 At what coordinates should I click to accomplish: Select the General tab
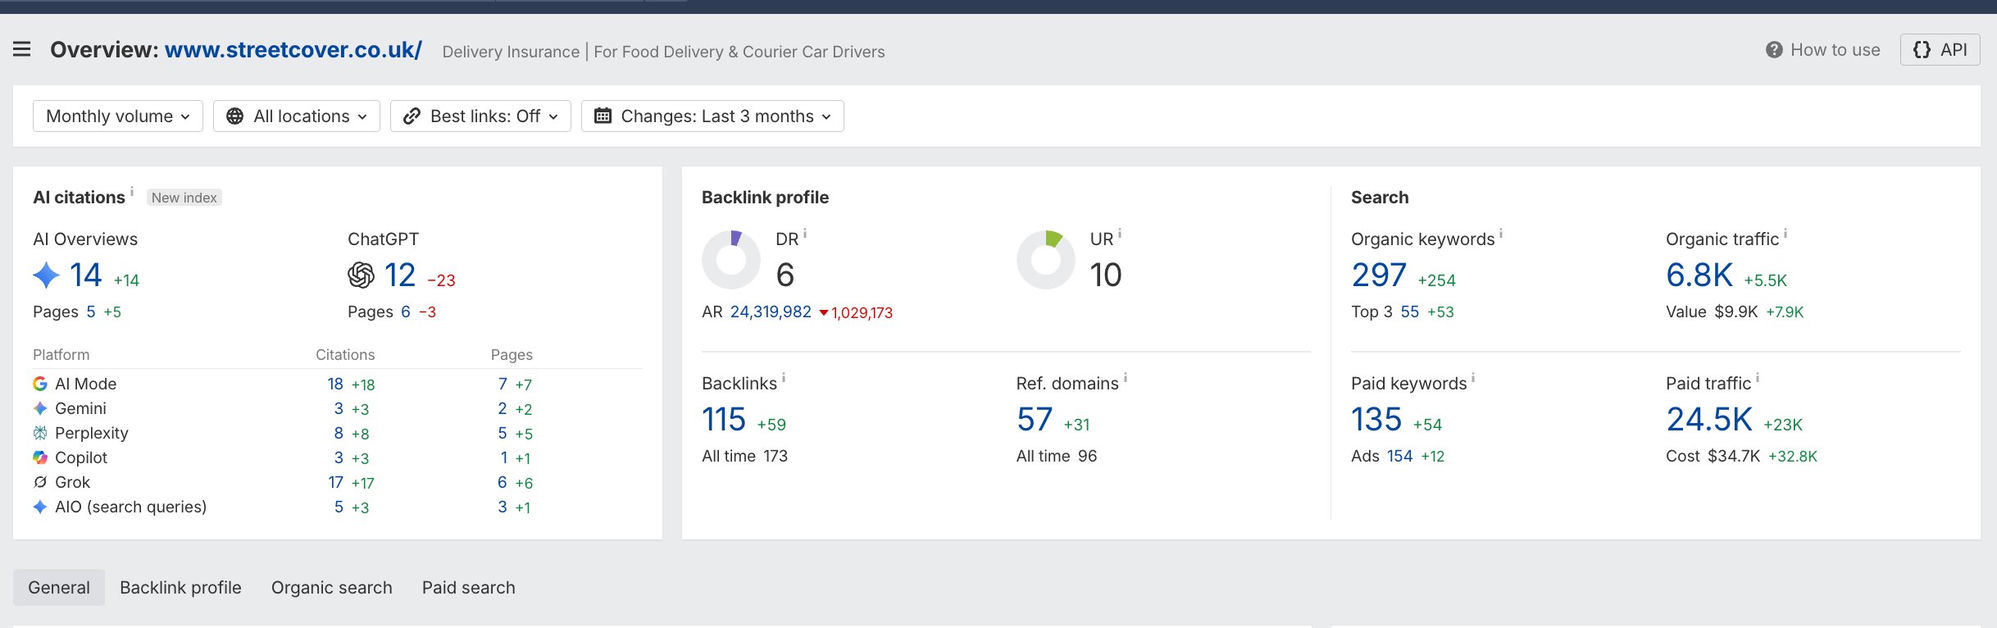pos(59,588)
